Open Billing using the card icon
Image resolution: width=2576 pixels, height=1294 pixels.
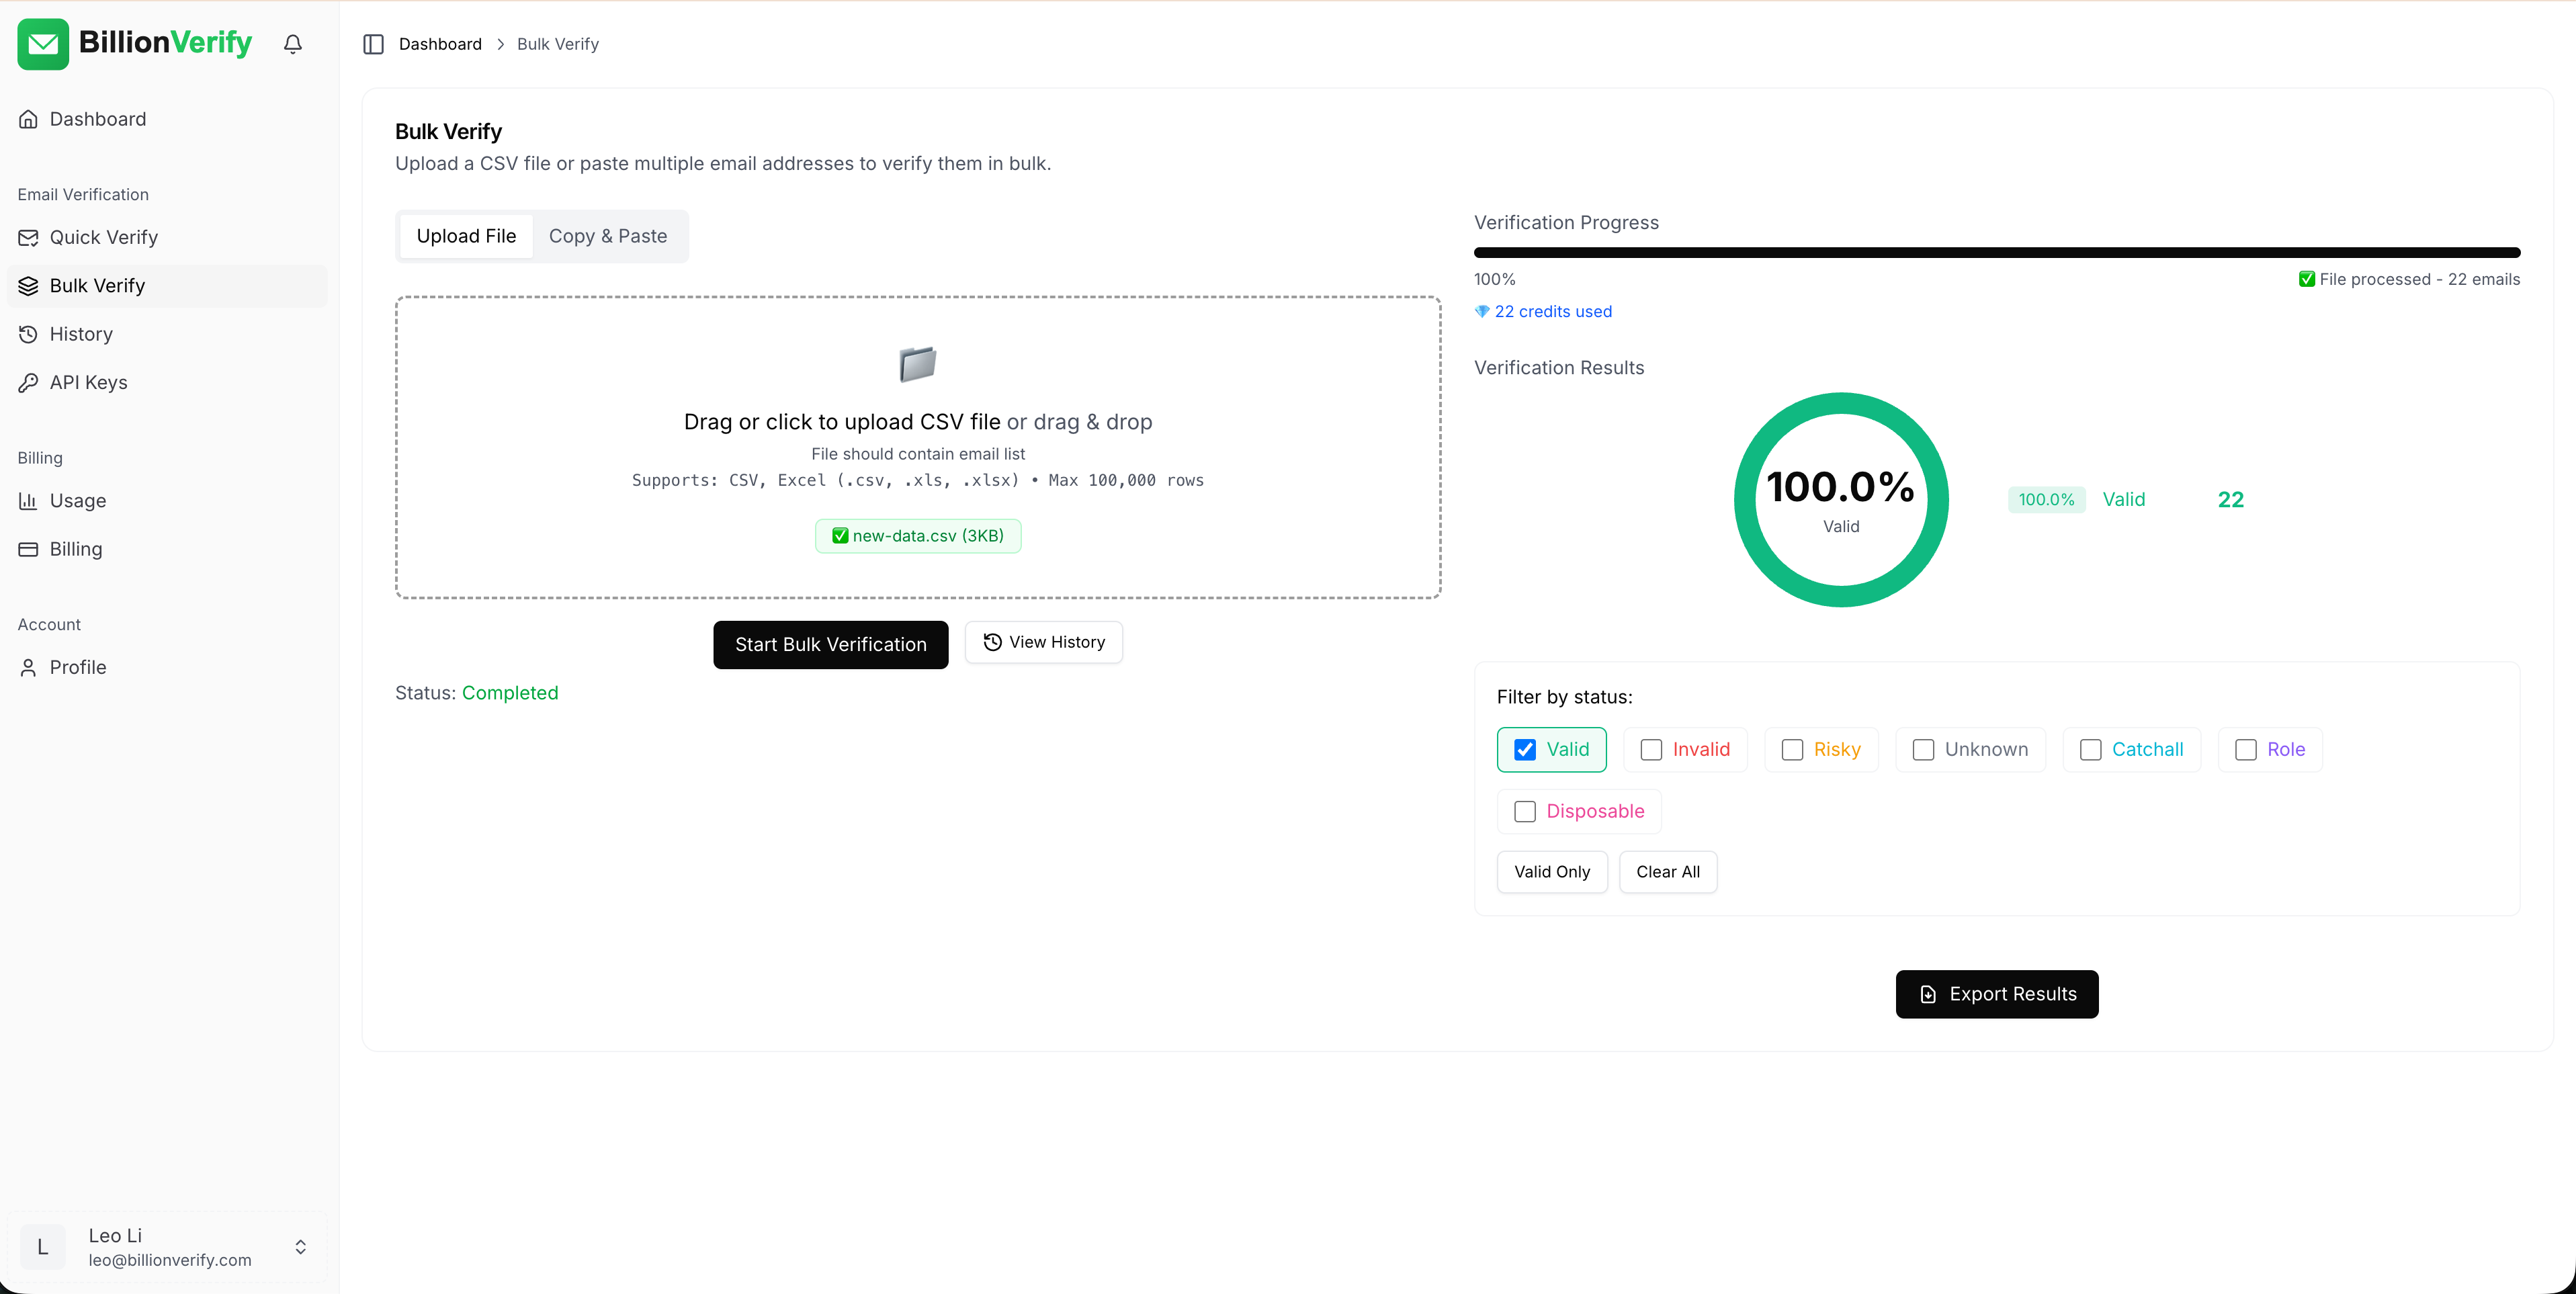[29, 548]
